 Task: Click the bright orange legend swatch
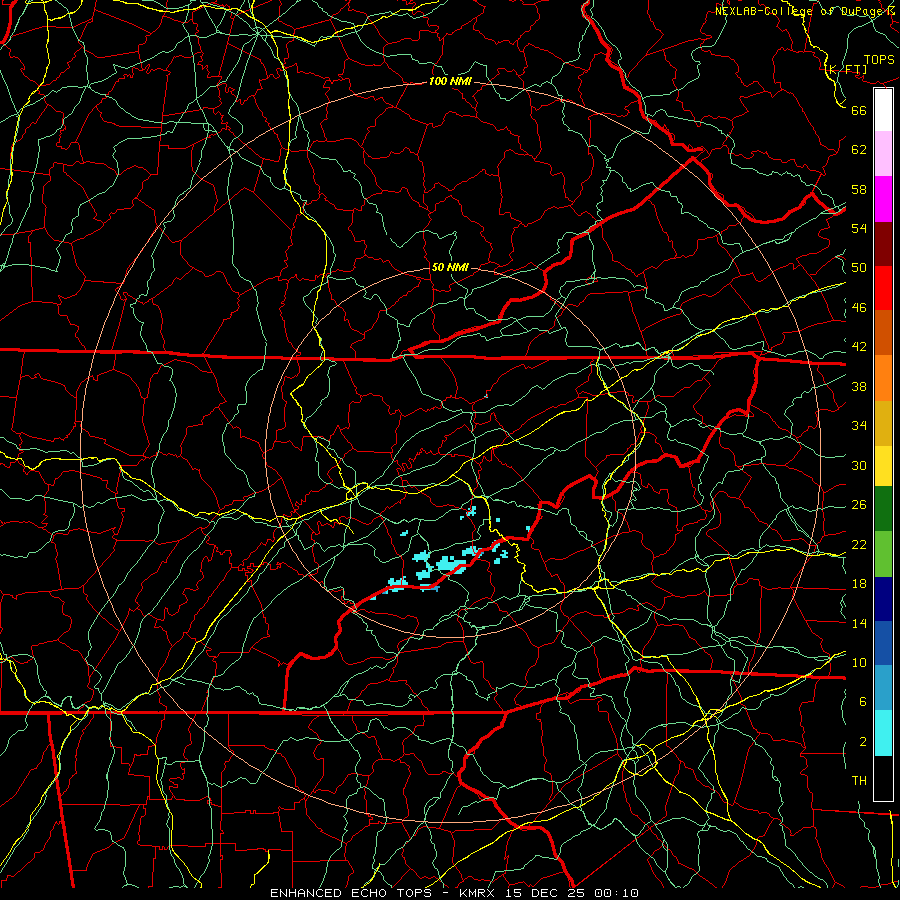[x=883, y=378]
